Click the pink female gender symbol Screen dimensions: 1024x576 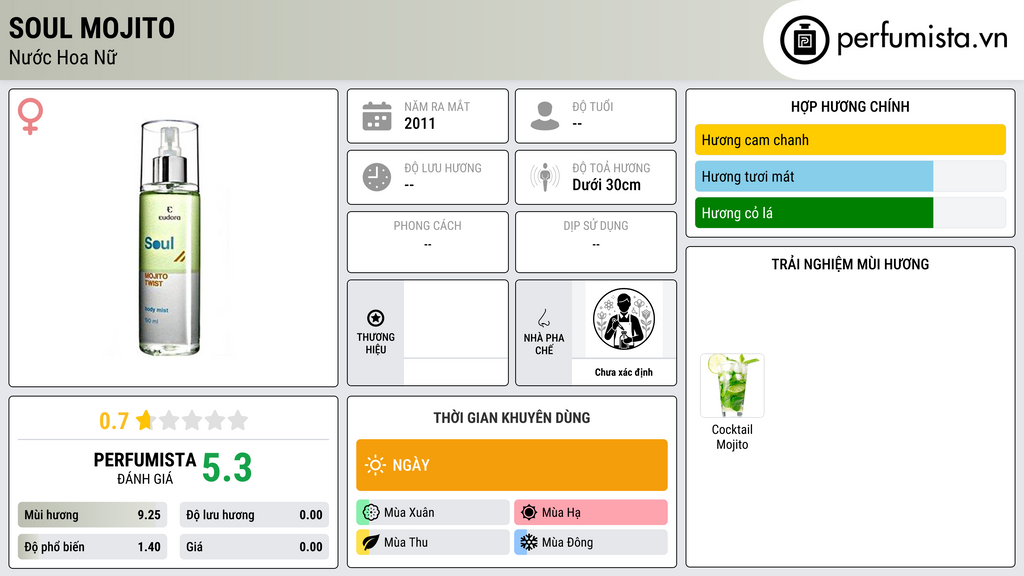(x=30, y=116)
